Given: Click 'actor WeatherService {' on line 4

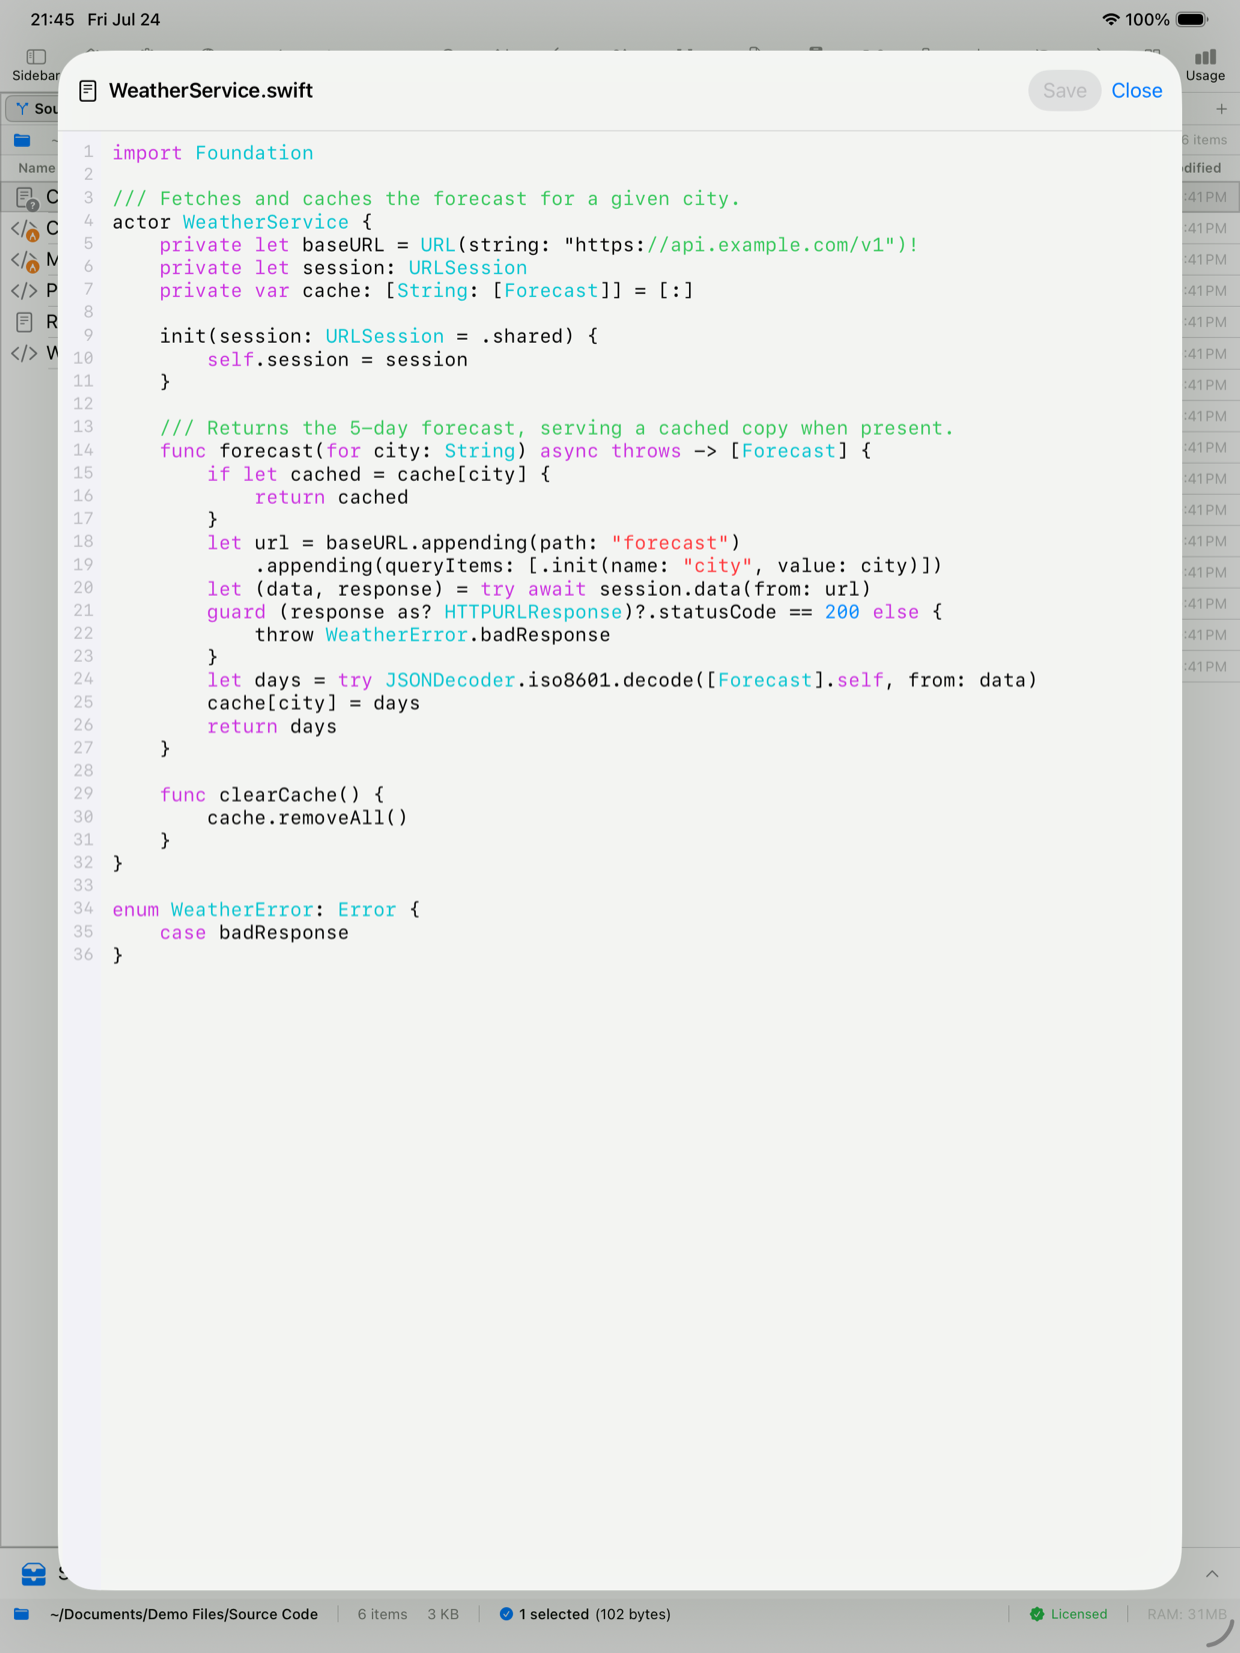Looking at the screenshot, I should pos(242,222).
